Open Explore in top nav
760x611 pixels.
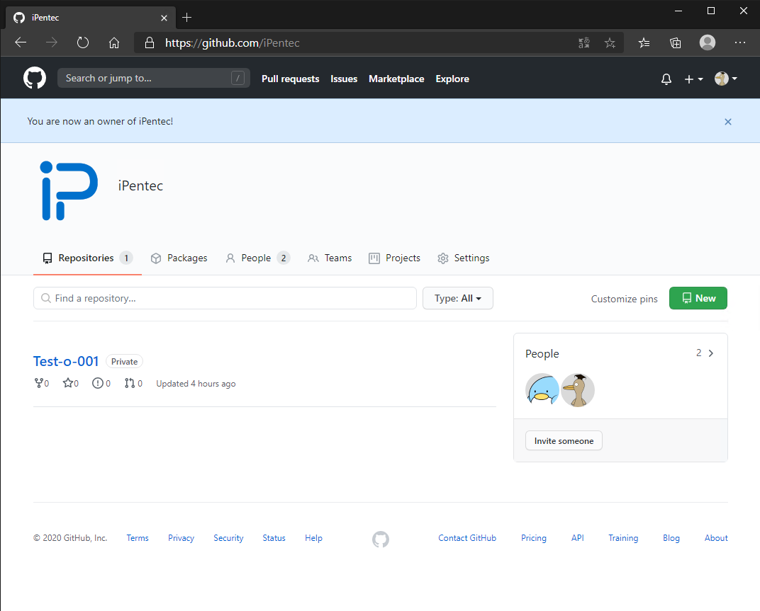tap(452, 78)
